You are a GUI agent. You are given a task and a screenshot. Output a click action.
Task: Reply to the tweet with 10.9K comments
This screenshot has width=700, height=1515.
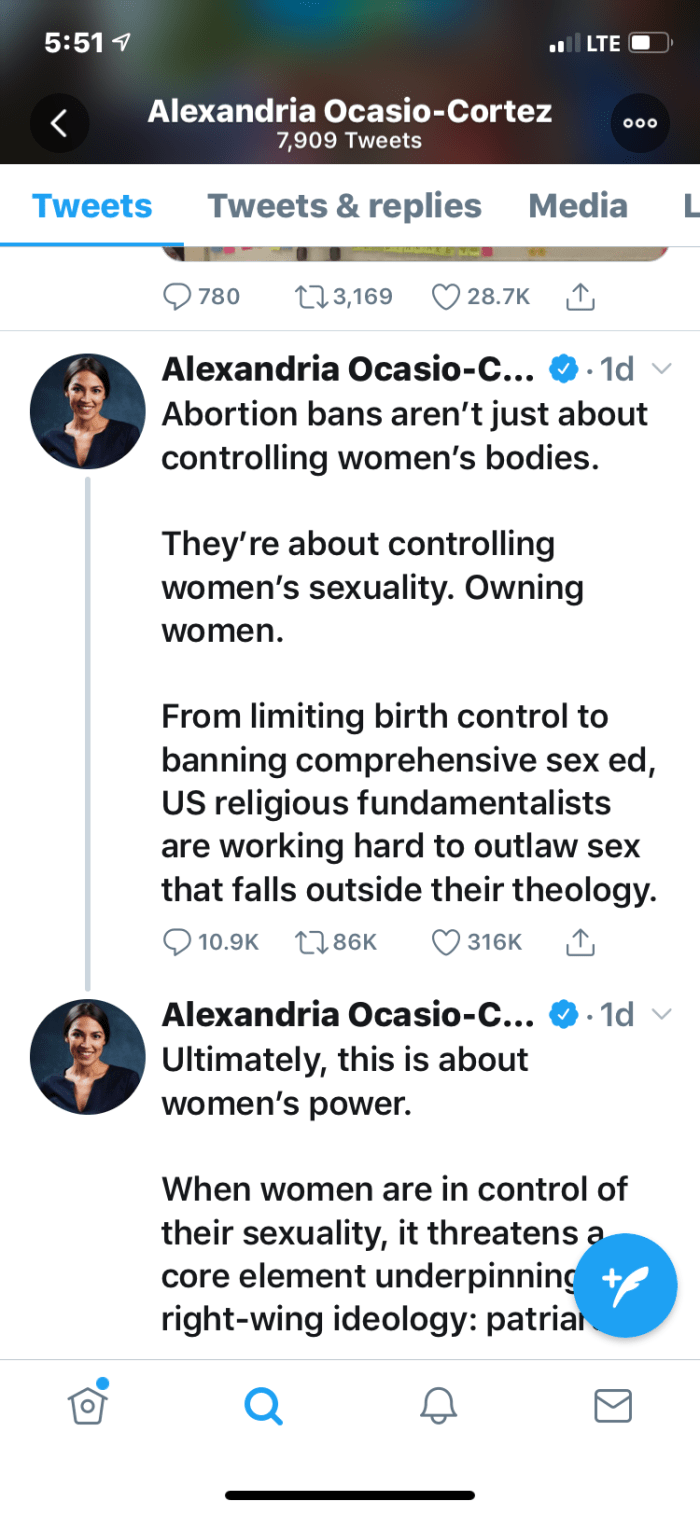[177, 942]
